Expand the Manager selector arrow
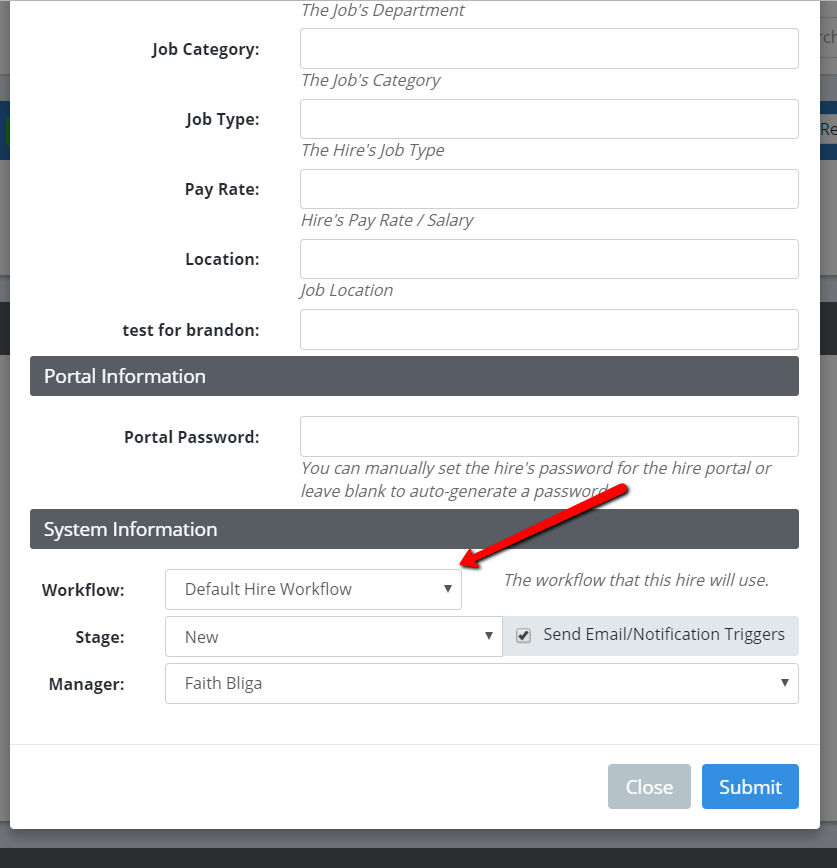The height and width of the screenshot is (868, 837). (x=786, y=683)
